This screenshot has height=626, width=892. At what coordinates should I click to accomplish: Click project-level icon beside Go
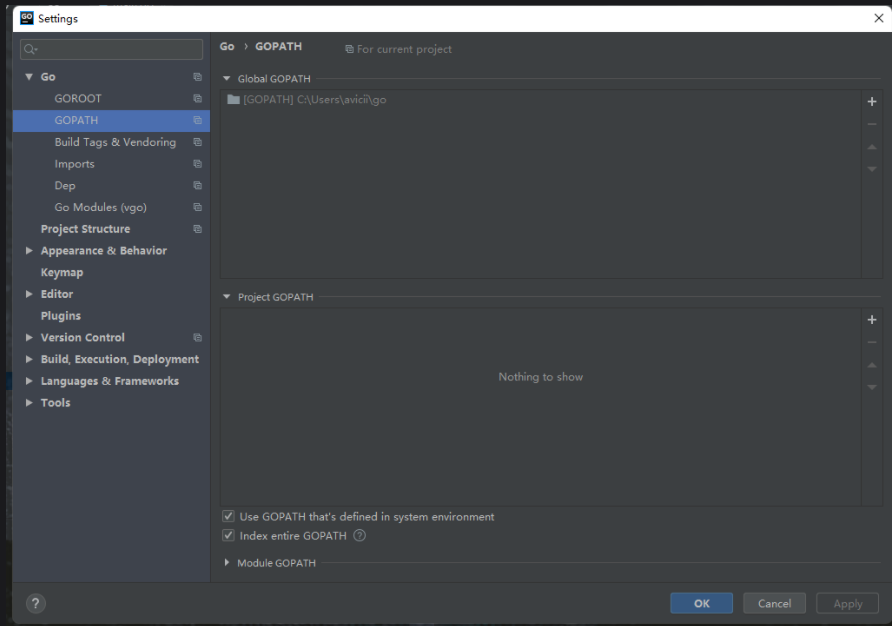tap(197, 77)
